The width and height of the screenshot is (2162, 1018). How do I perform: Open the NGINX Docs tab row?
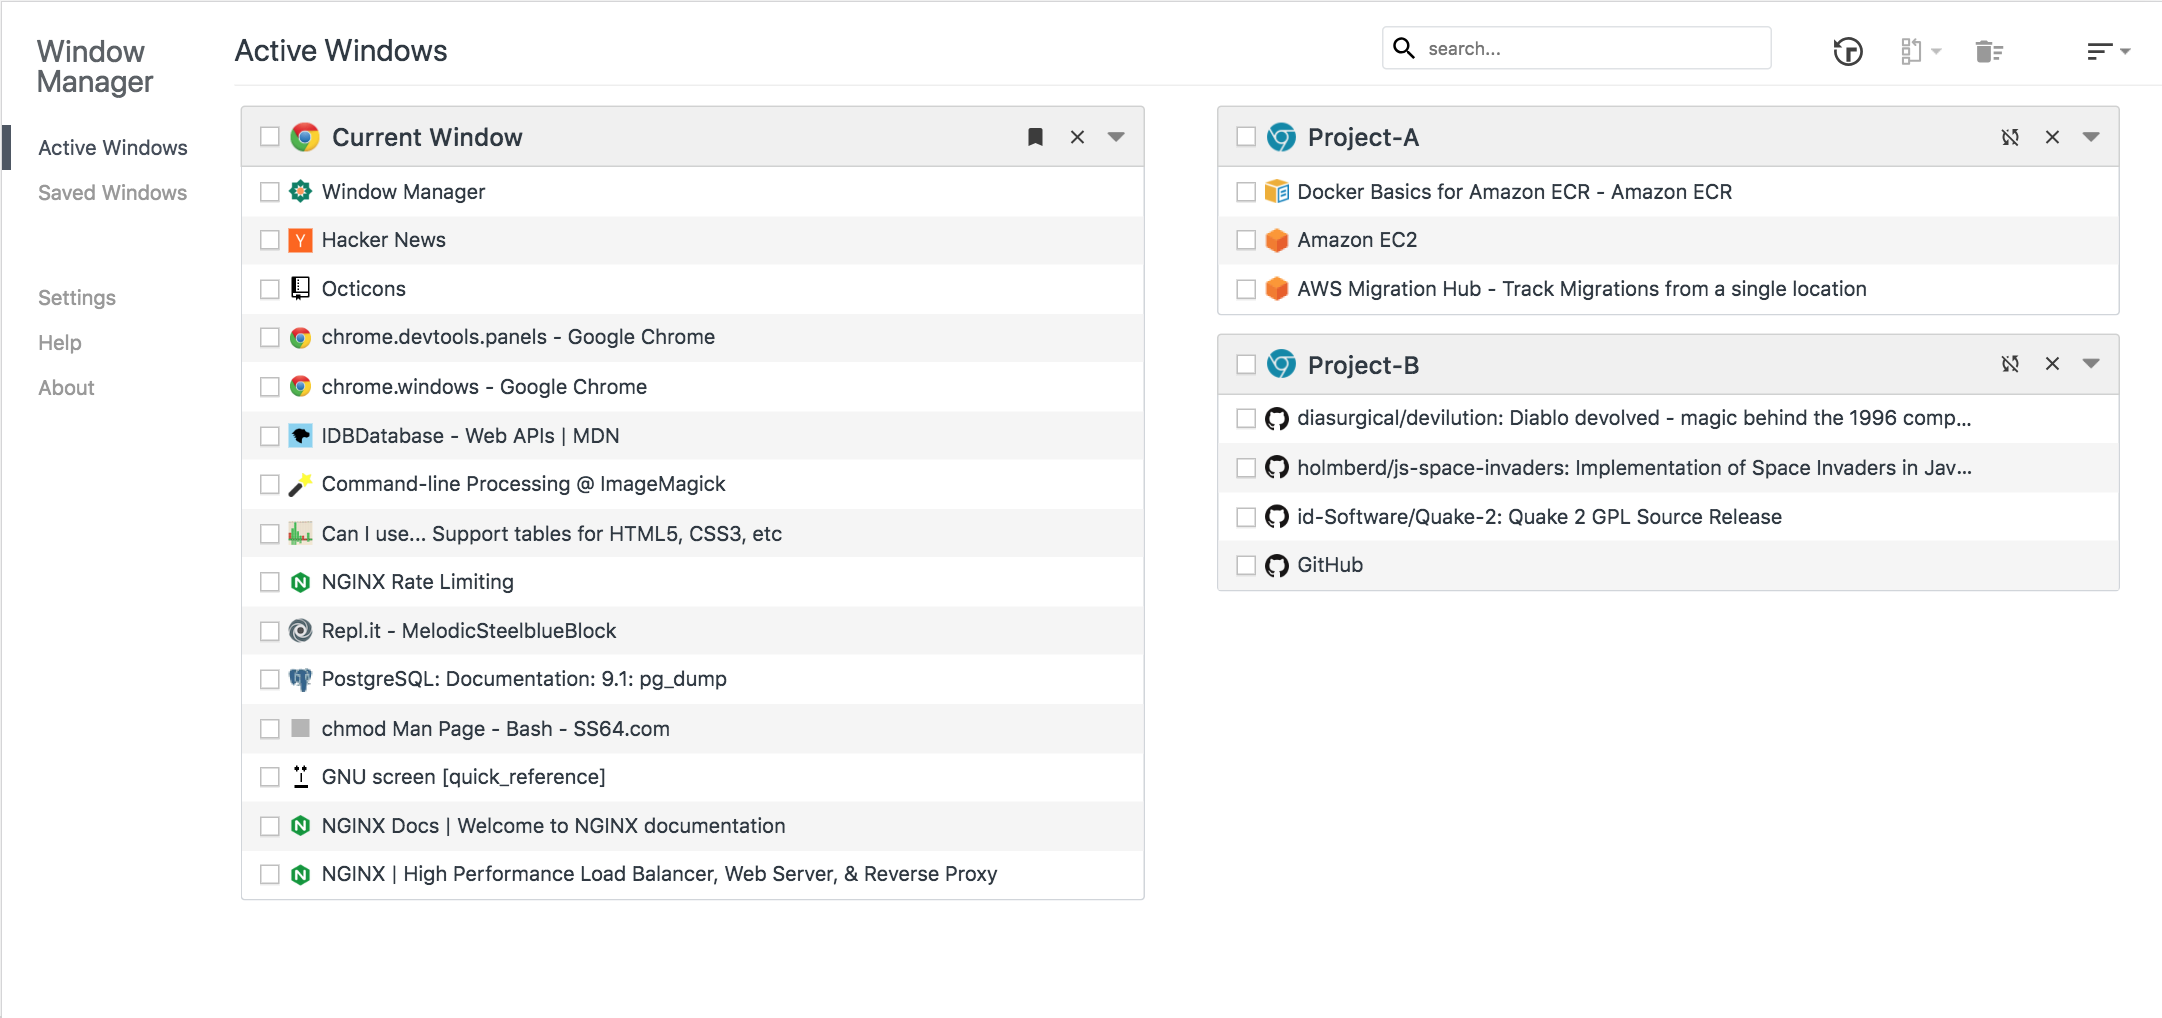(692, 826)
